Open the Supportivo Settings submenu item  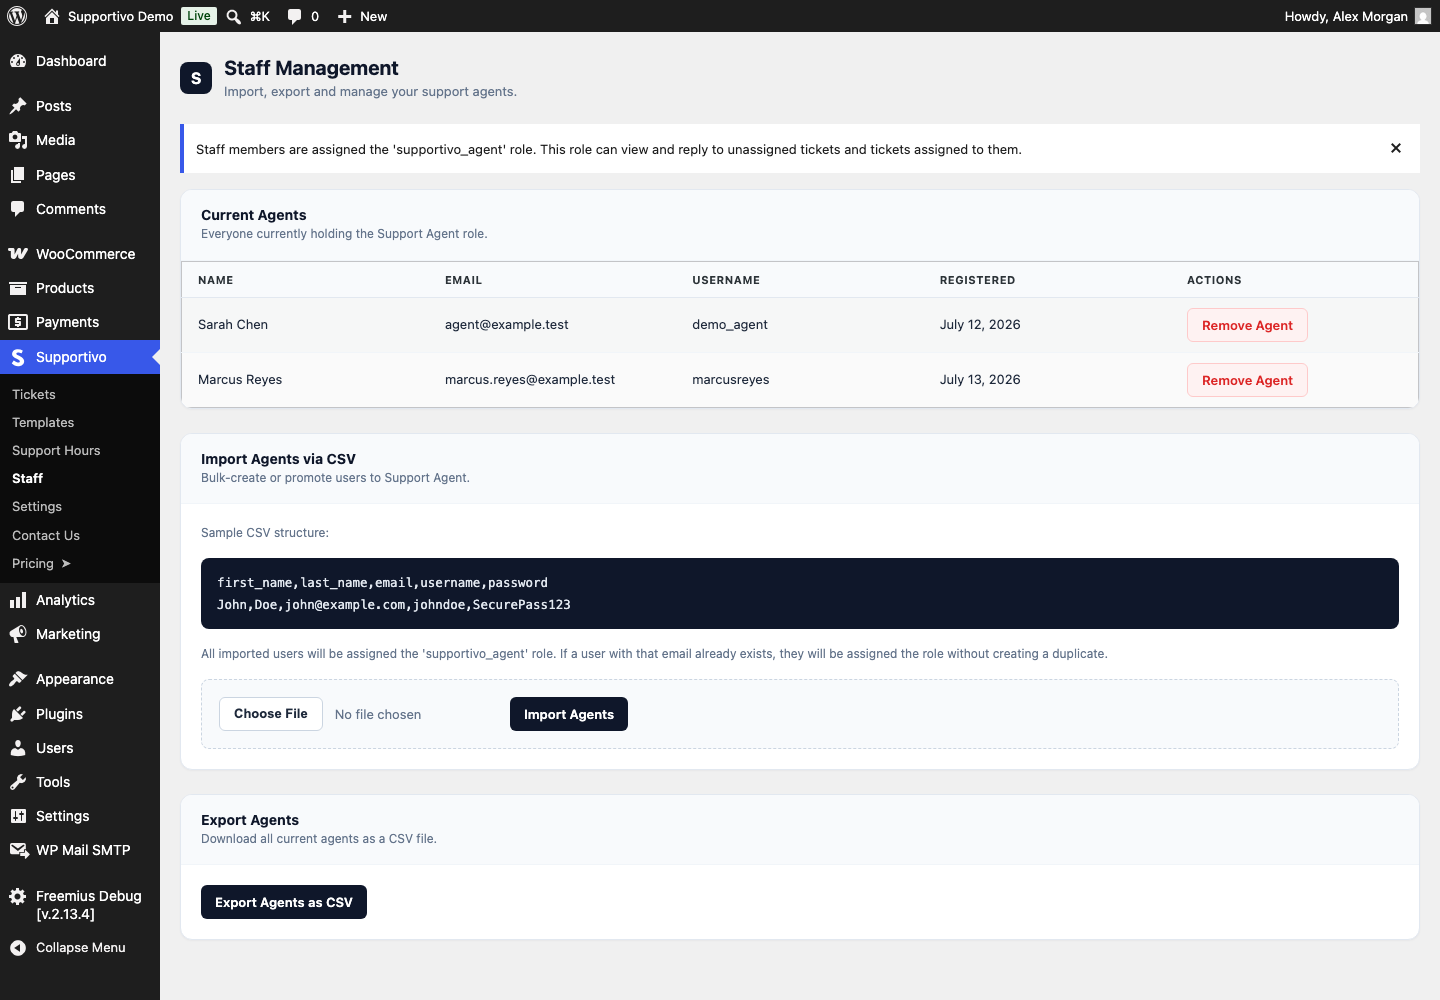pyautogui.click(x=37, y=507)
